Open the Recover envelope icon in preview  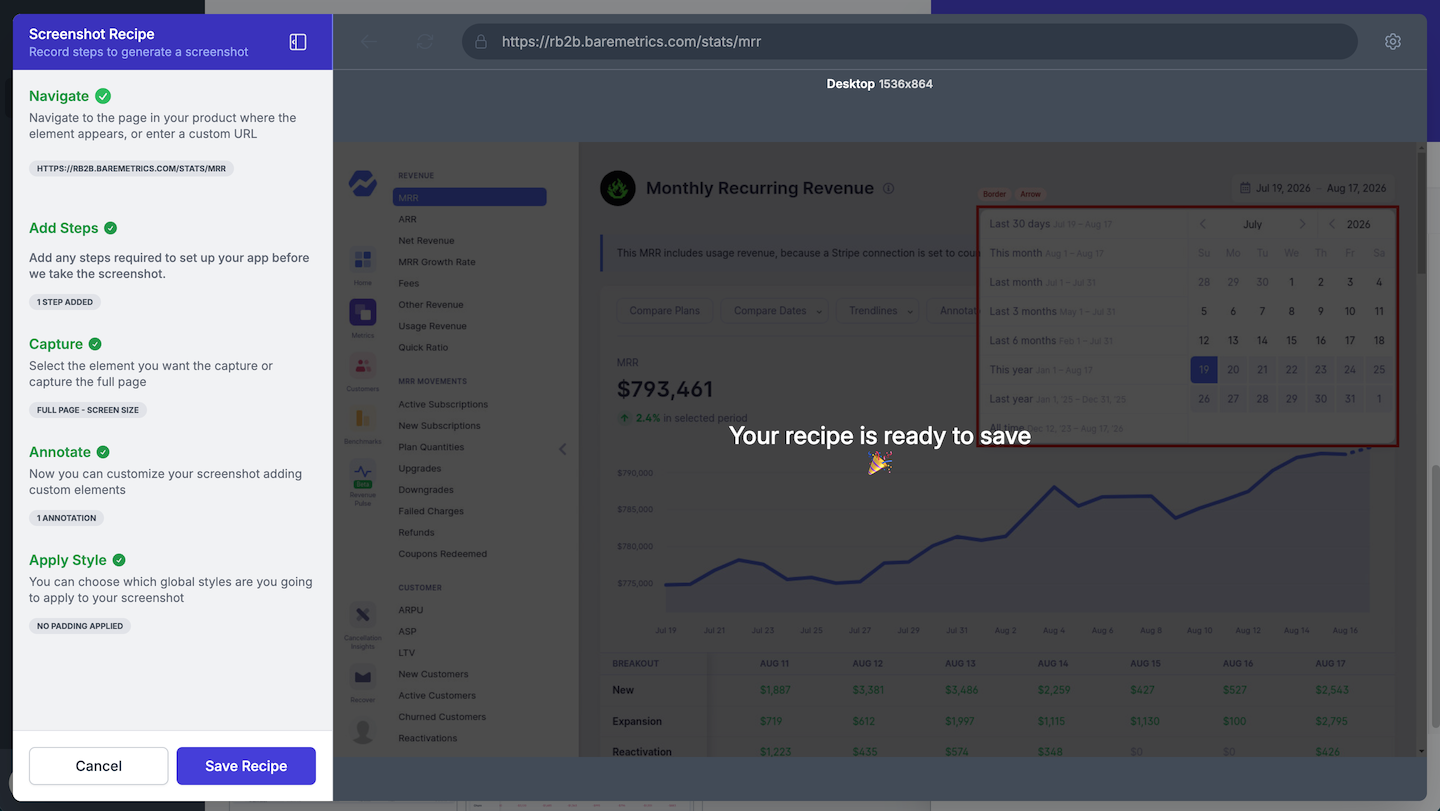[362, 677]
